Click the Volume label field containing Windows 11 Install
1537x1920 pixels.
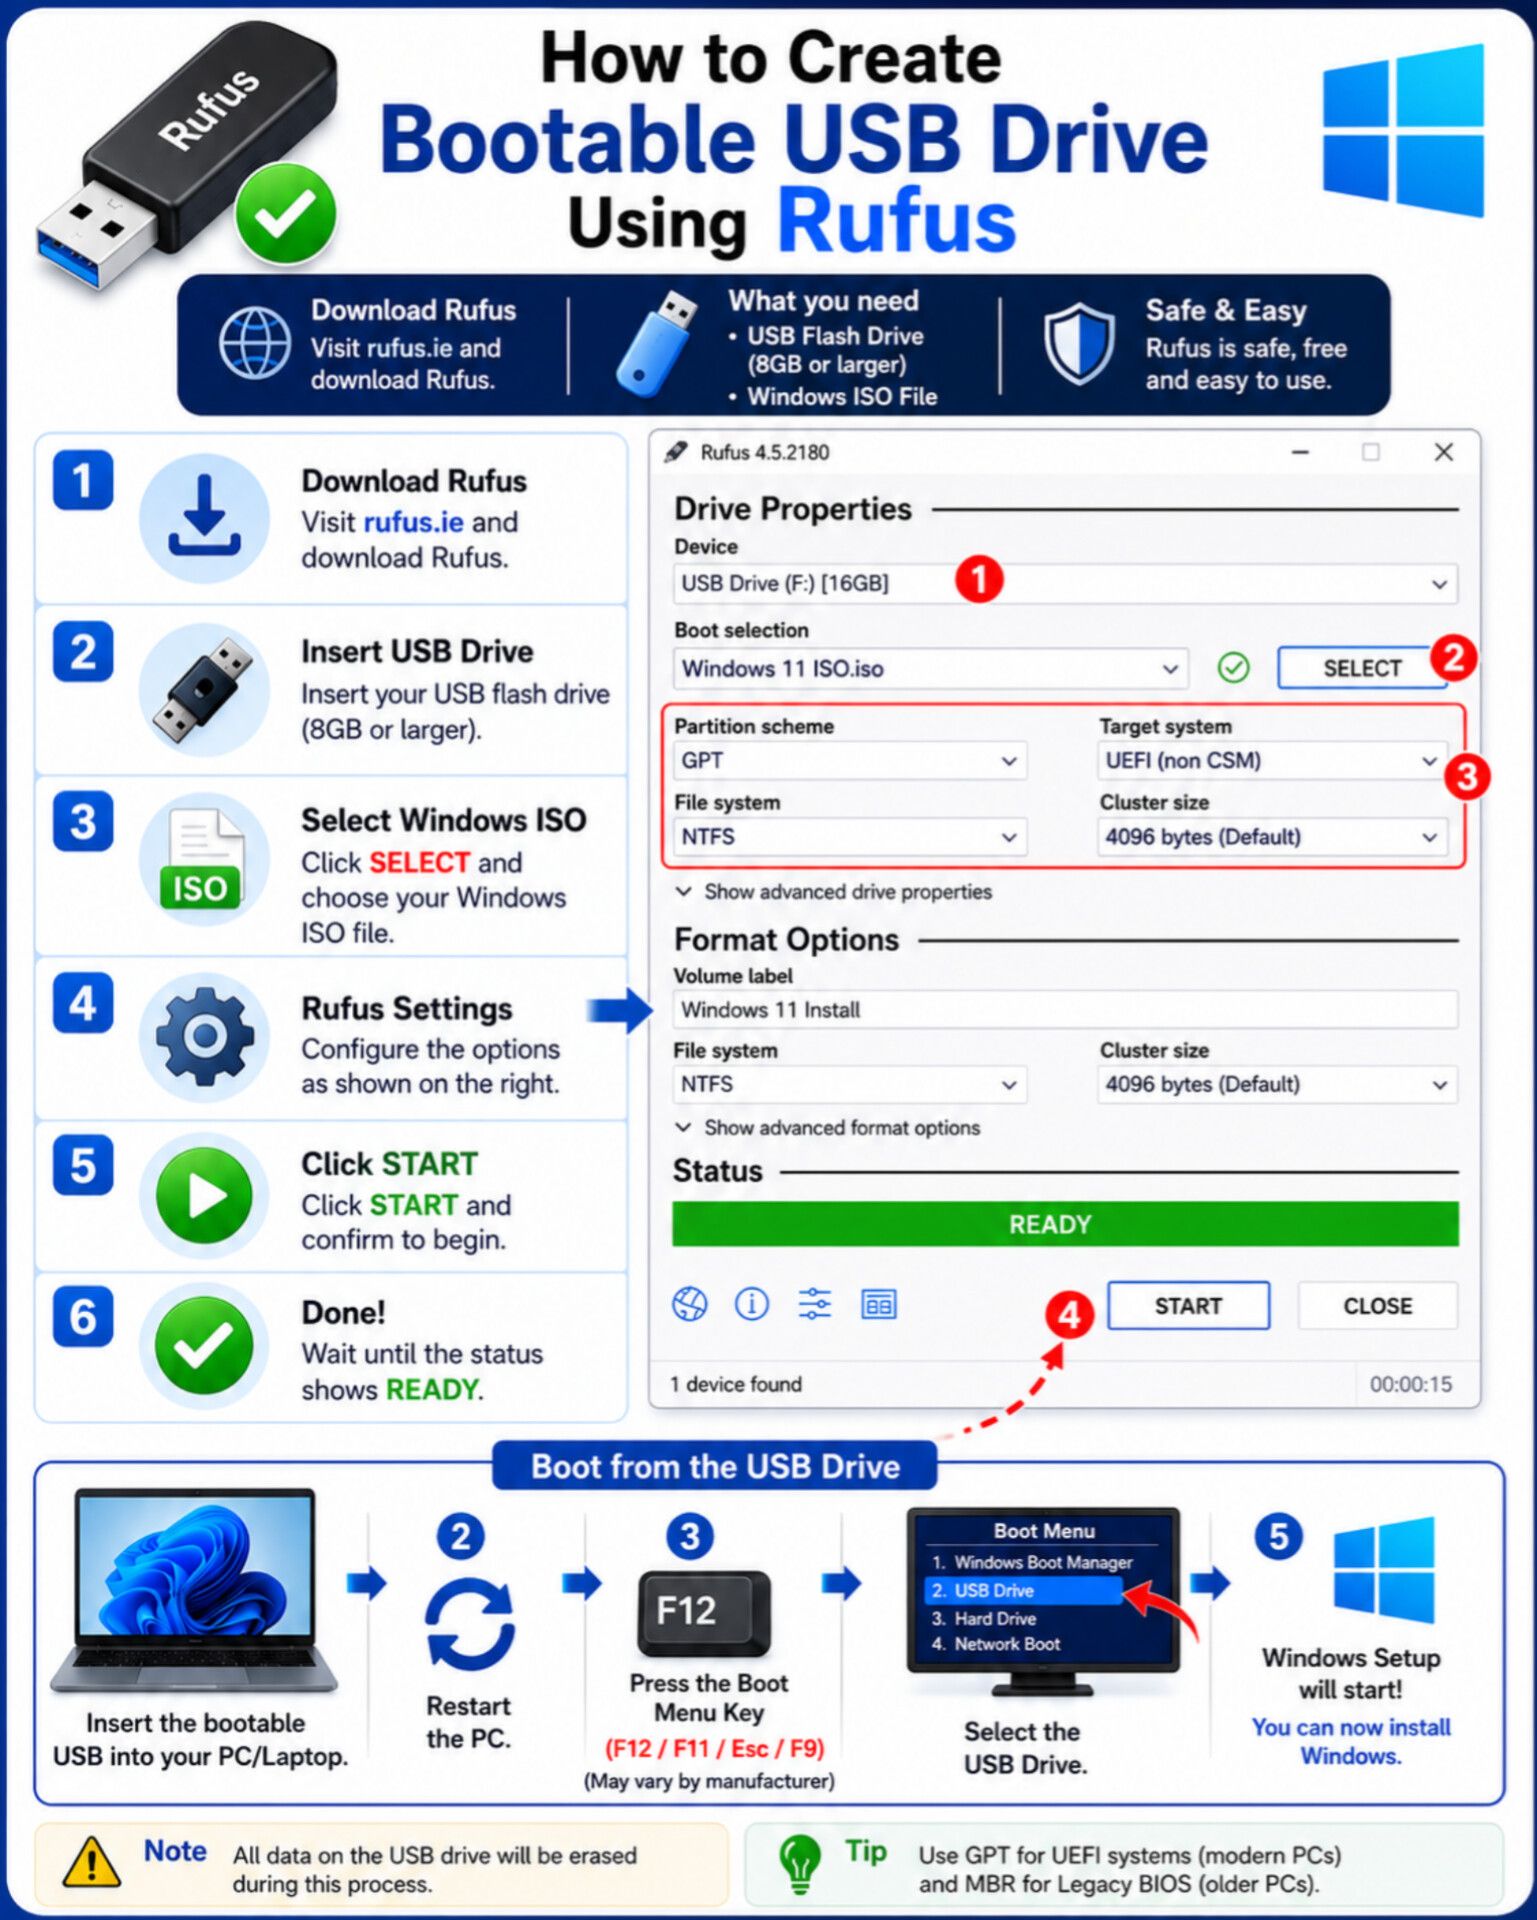(x=1065, y=1010)
